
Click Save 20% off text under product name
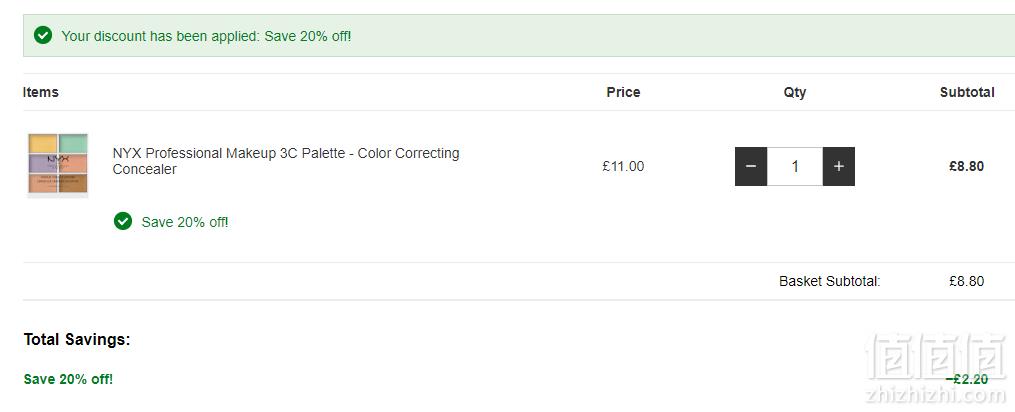185,222
